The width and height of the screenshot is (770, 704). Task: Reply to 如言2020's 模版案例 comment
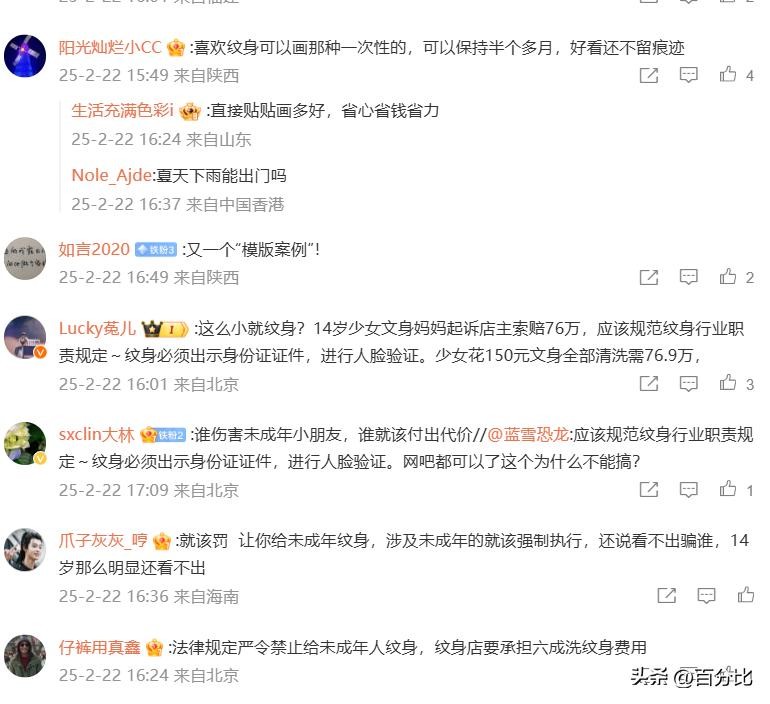click(688, 277)
